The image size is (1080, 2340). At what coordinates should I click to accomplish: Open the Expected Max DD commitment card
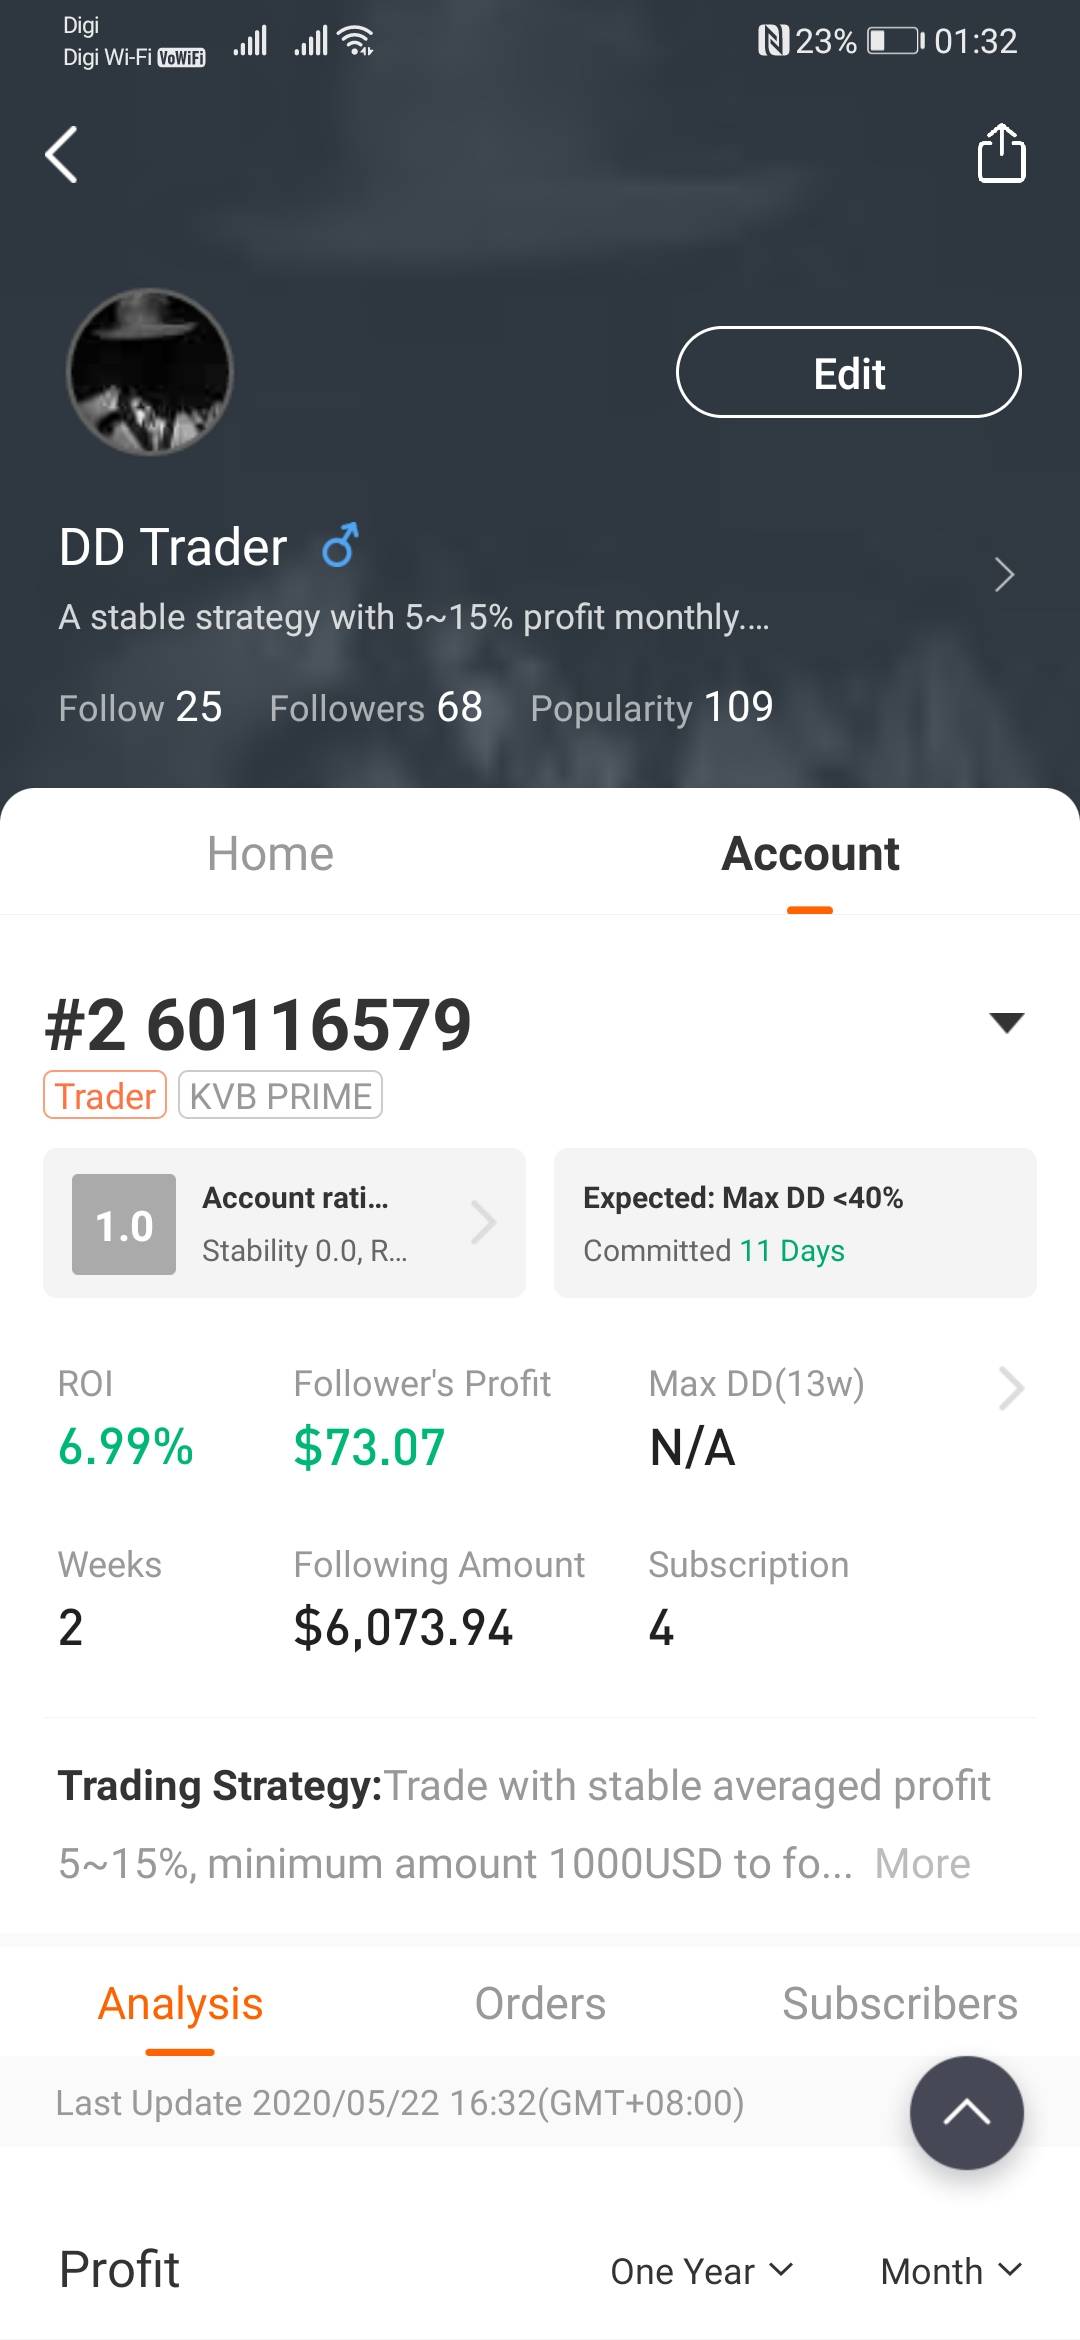795,1223
